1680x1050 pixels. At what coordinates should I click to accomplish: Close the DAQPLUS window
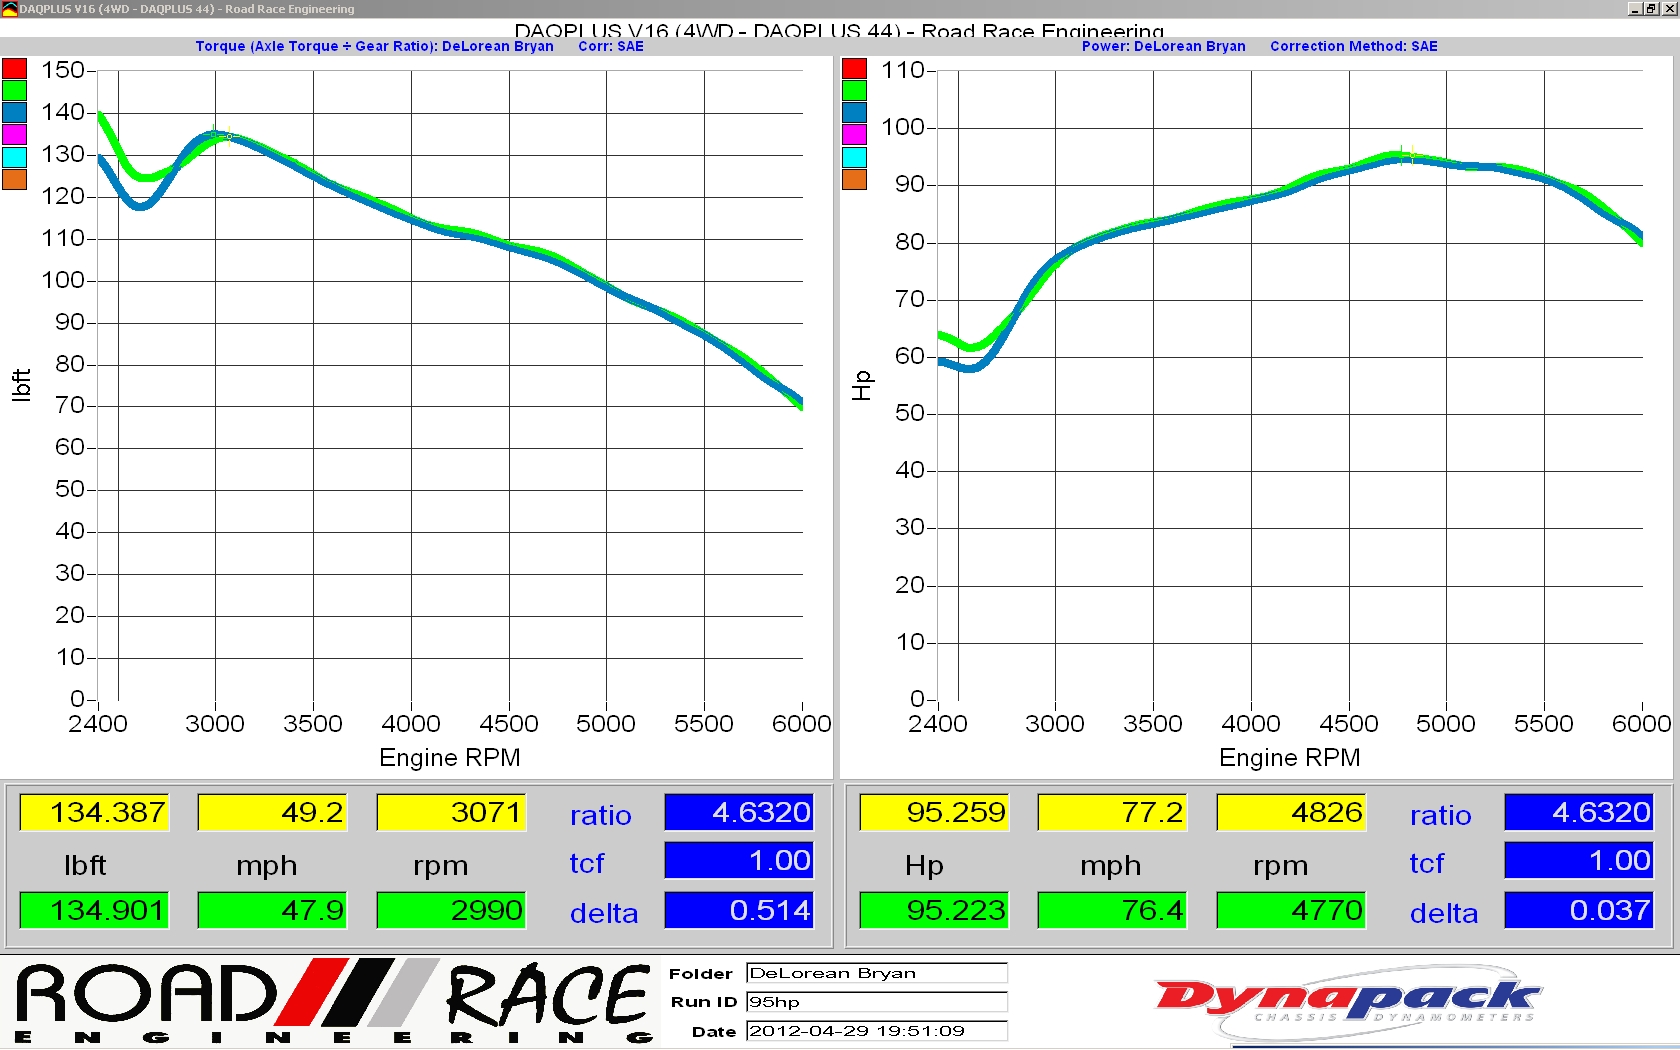point(1669,8)
